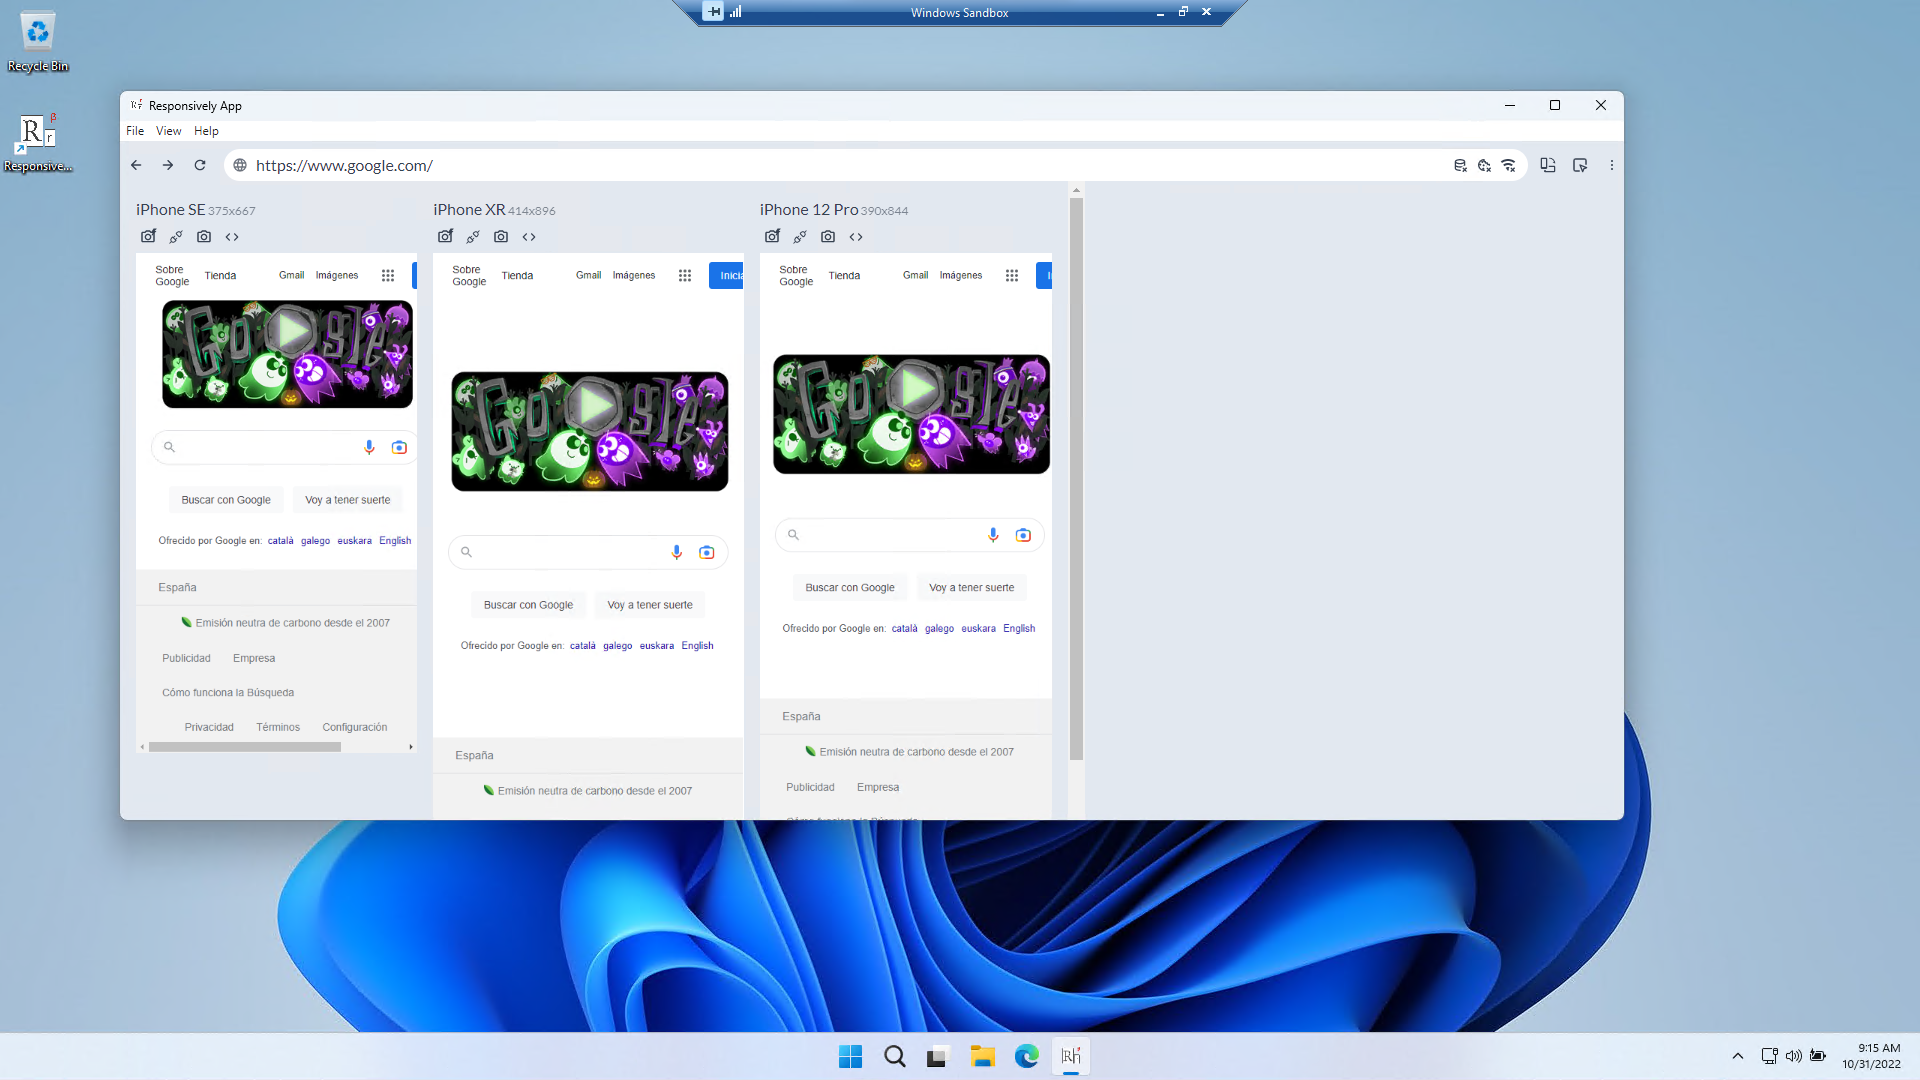Open the device manager icon
This screenshot has width=1920, height=1080.
point(1548,166)
